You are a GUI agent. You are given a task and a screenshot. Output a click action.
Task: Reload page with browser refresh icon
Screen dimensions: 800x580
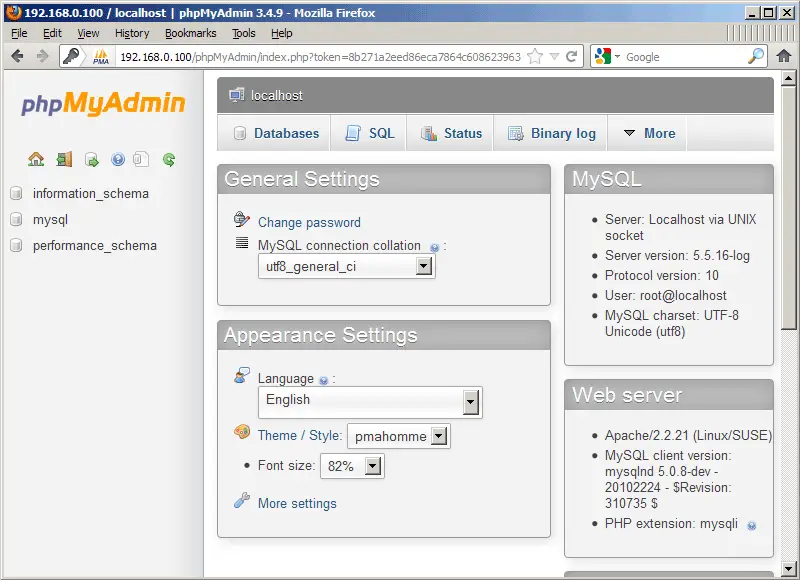pos(571,56)
